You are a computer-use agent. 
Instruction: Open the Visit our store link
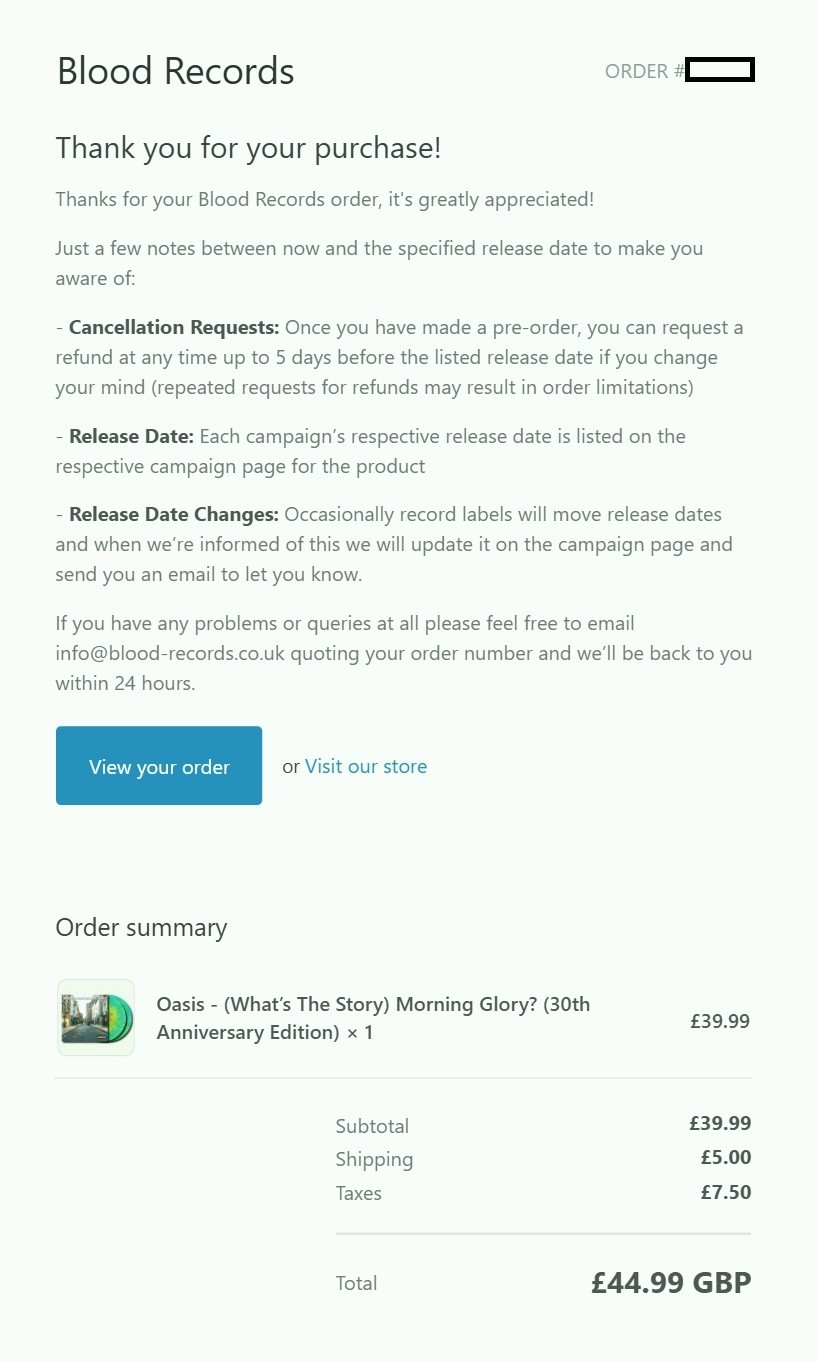pyautogui.click(x=366, y=767)
